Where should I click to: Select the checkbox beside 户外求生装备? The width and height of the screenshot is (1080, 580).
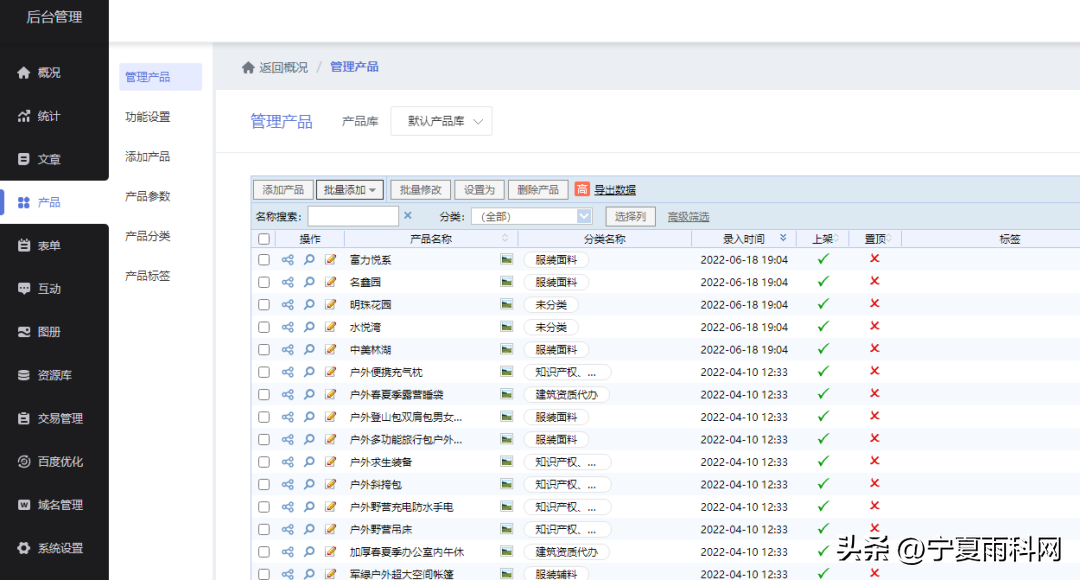264,462
